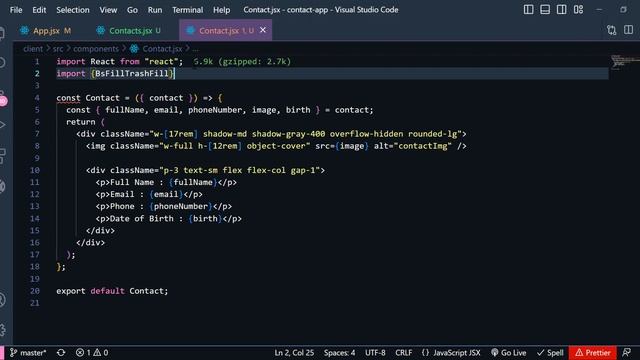Open the Selection menu
Viewport: 640px width, 360px height.
[x=73, y=10]
